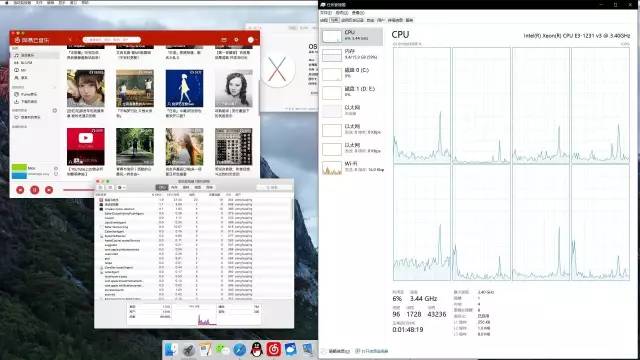Collapse Task Manager to fewer details
The image size is (640, 360).
point(336,351)
